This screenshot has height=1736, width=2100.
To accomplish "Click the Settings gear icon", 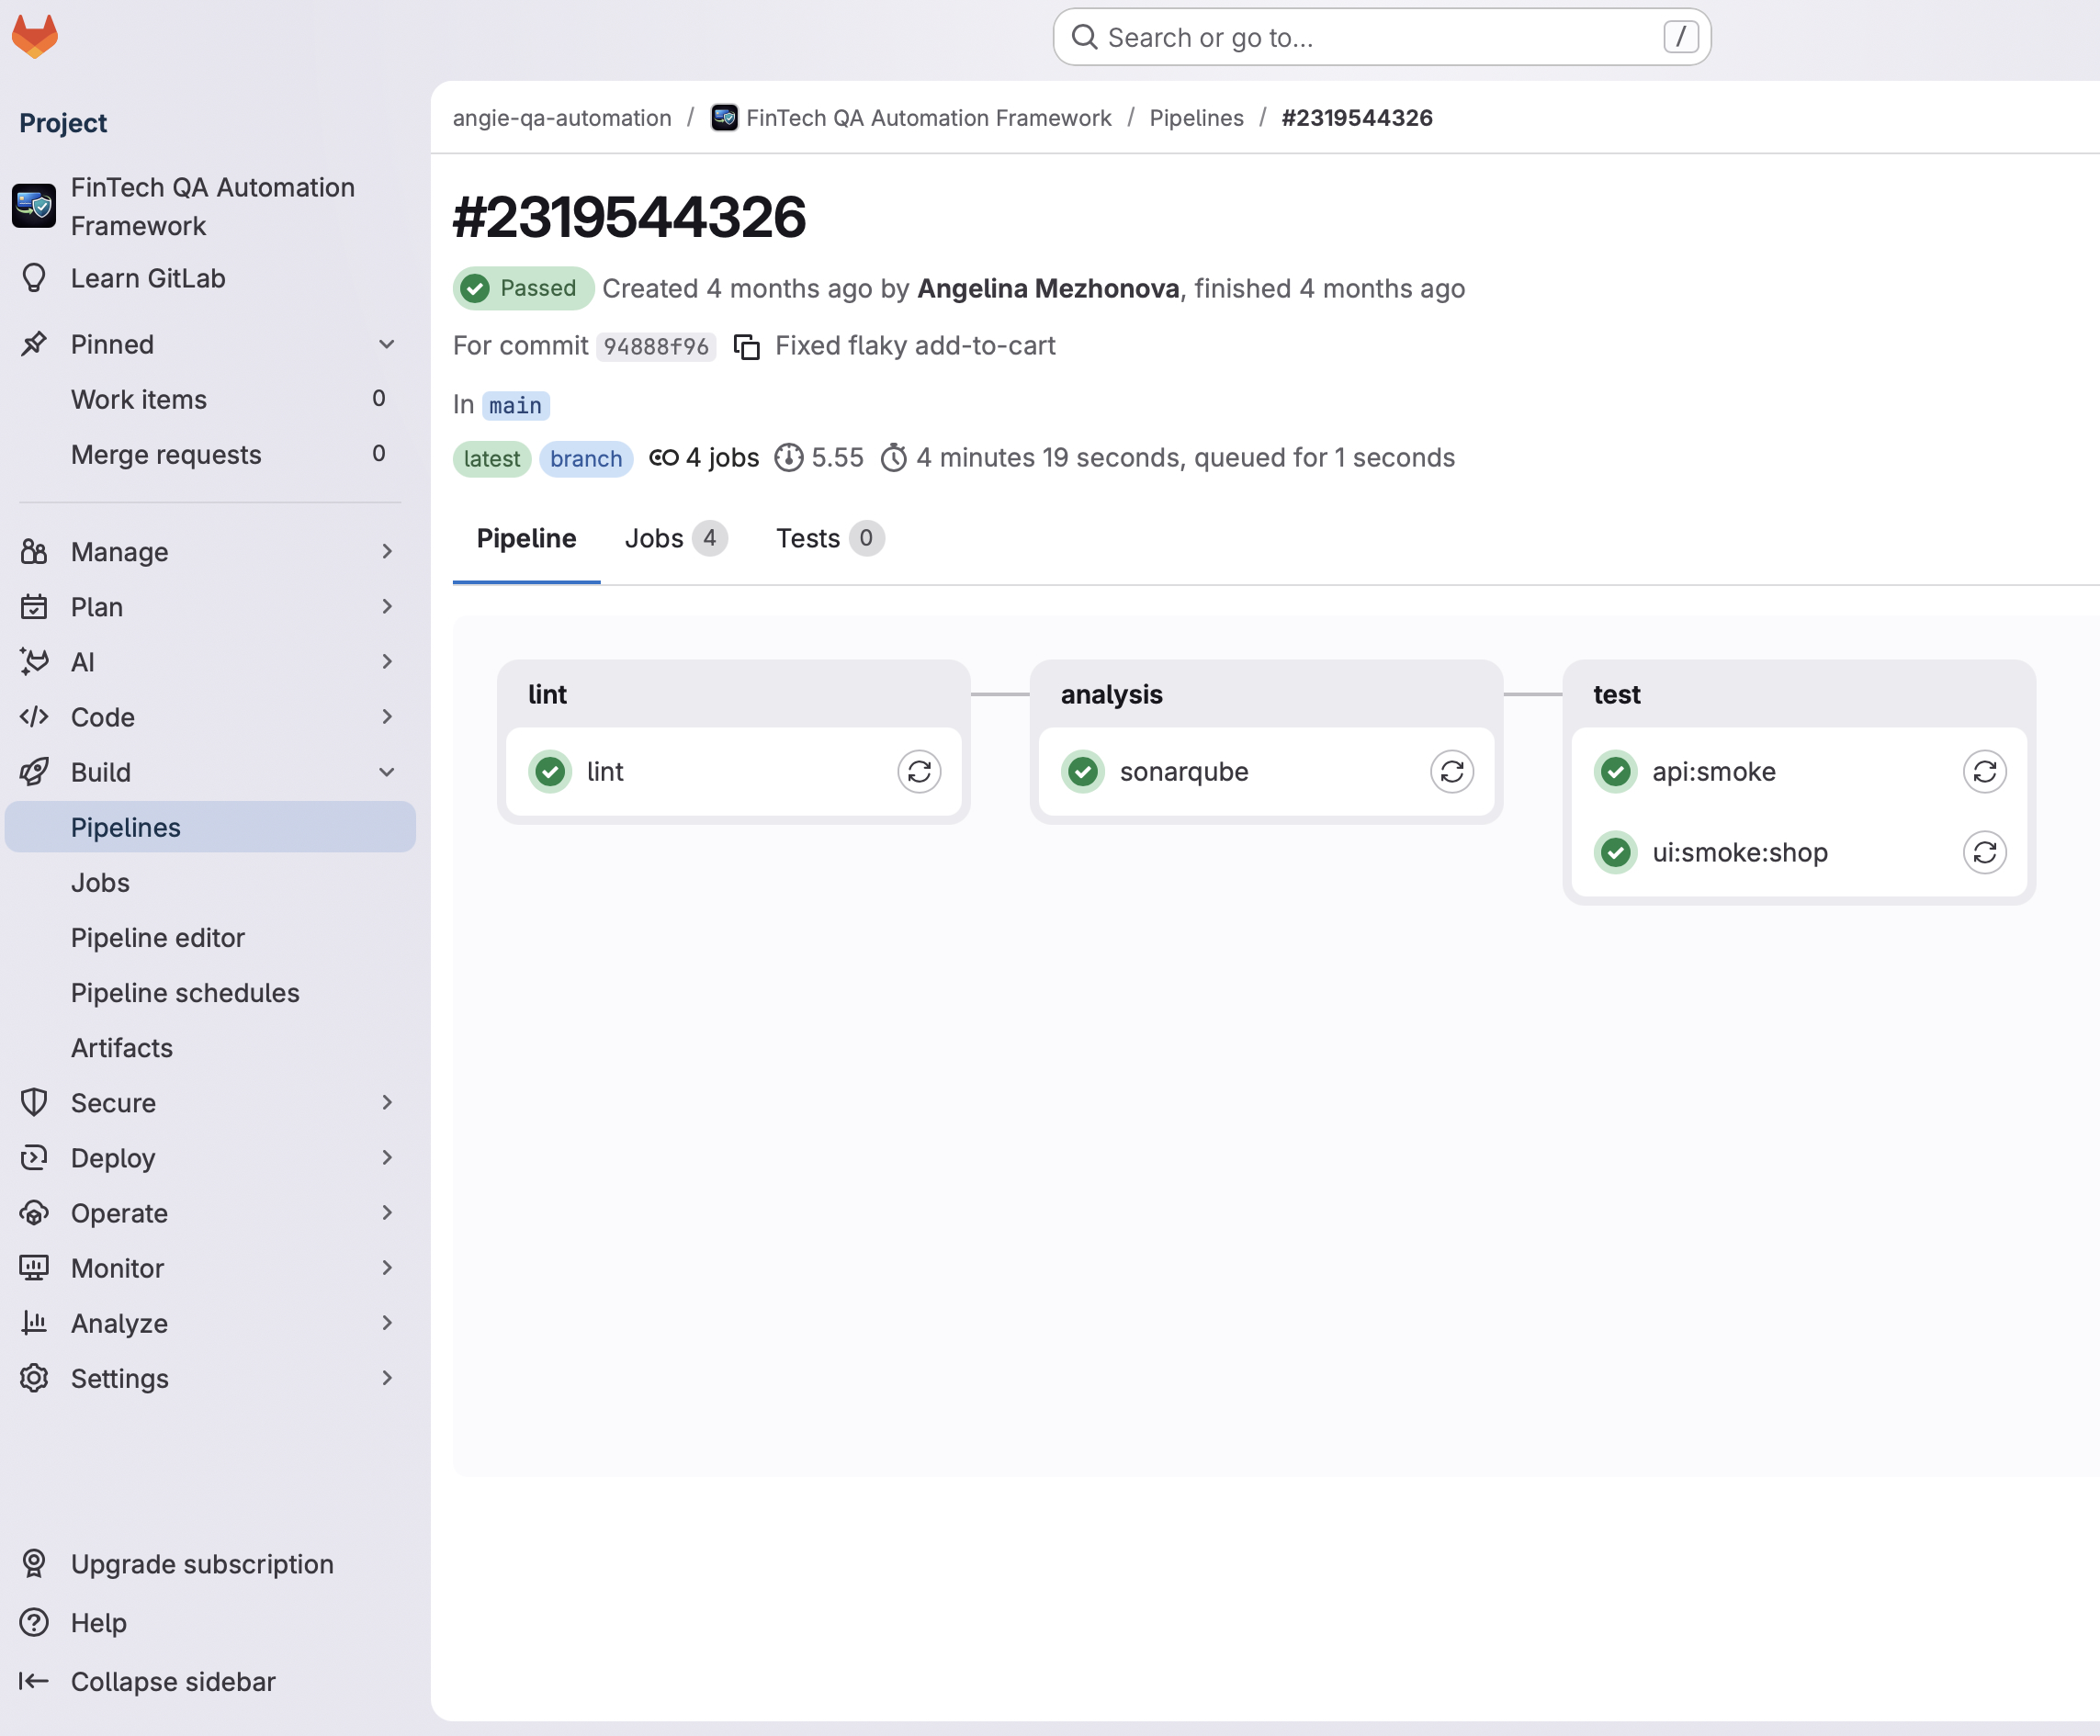I will (34, 1378).
